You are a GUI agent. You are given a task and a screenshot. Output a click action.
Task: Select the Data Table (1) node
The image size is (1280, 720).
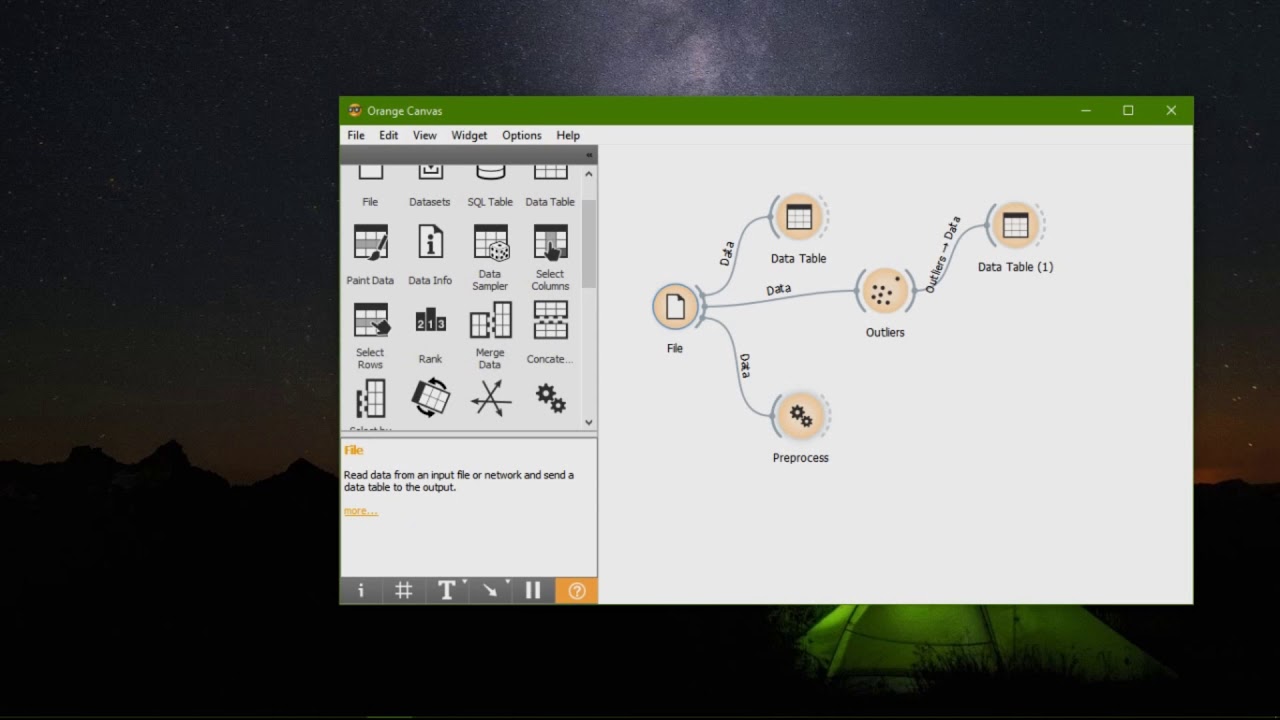click(1015, 225)
